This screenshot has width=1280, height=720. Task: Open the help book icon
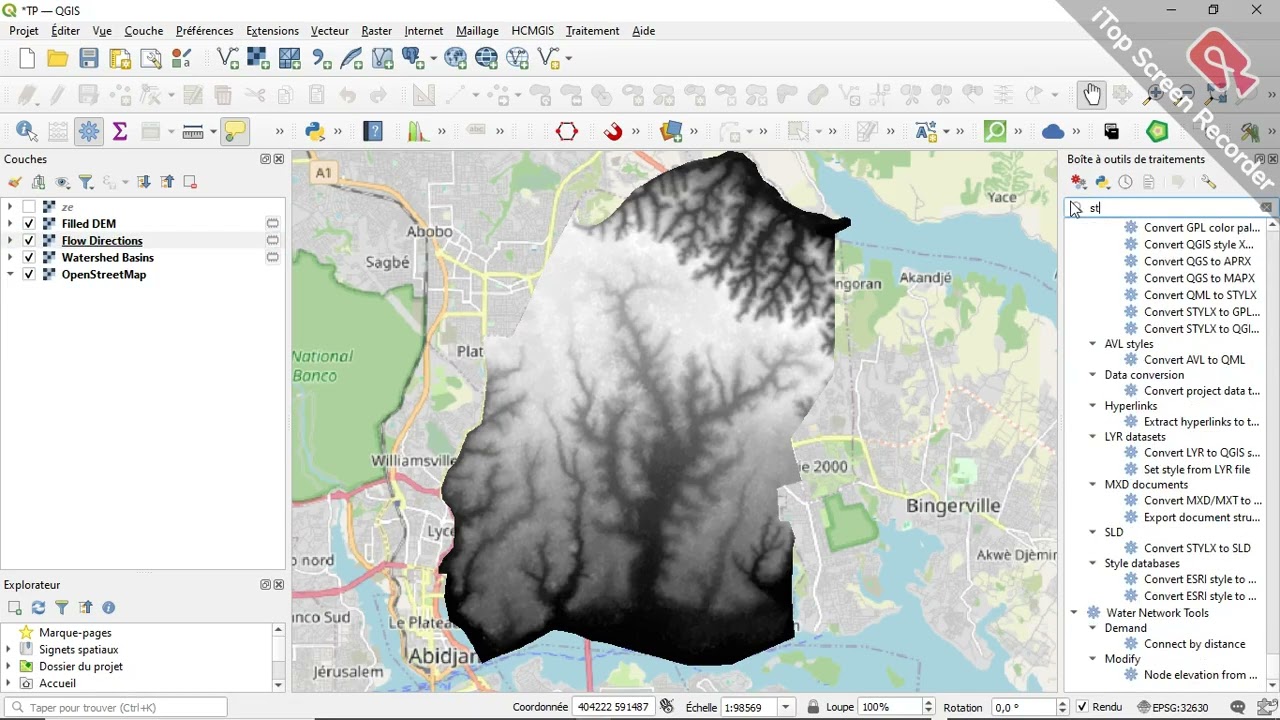[x=373, y=131]
